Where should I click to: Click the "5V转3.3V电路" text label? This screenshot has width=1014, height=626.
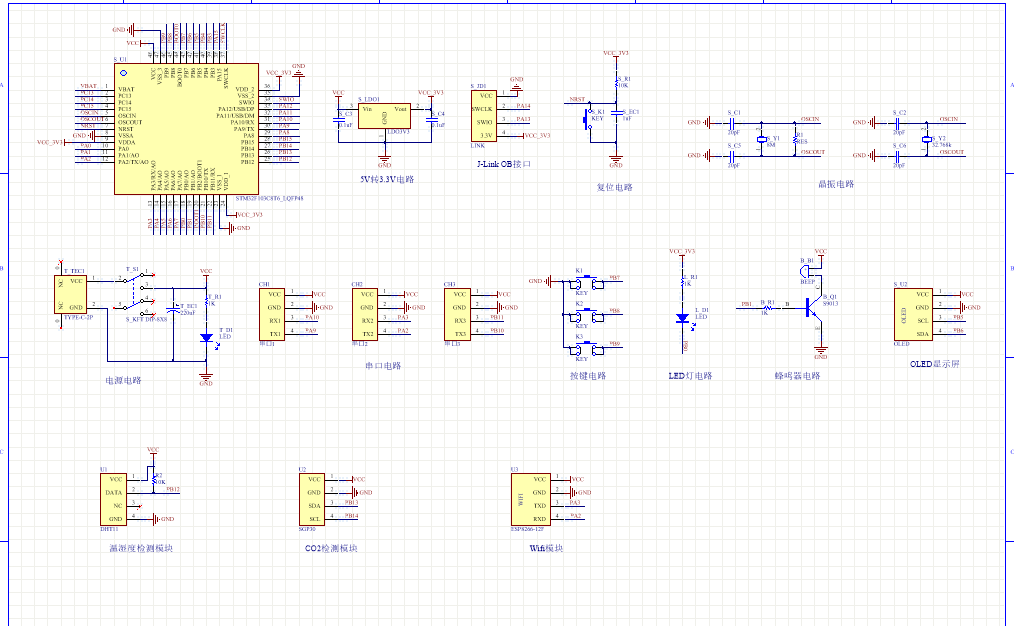387,180
